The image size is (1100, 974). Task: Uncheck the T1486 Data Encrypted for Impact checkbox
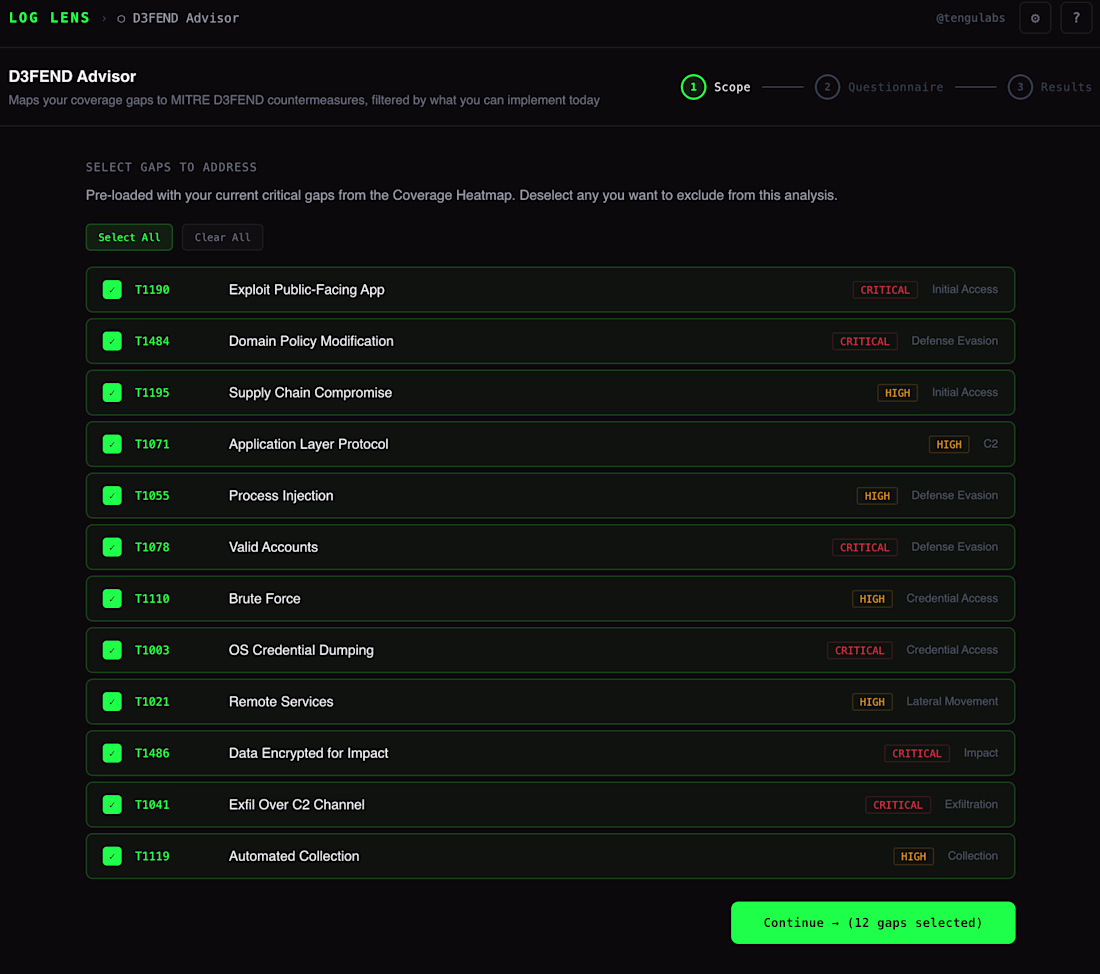[112, 753]
